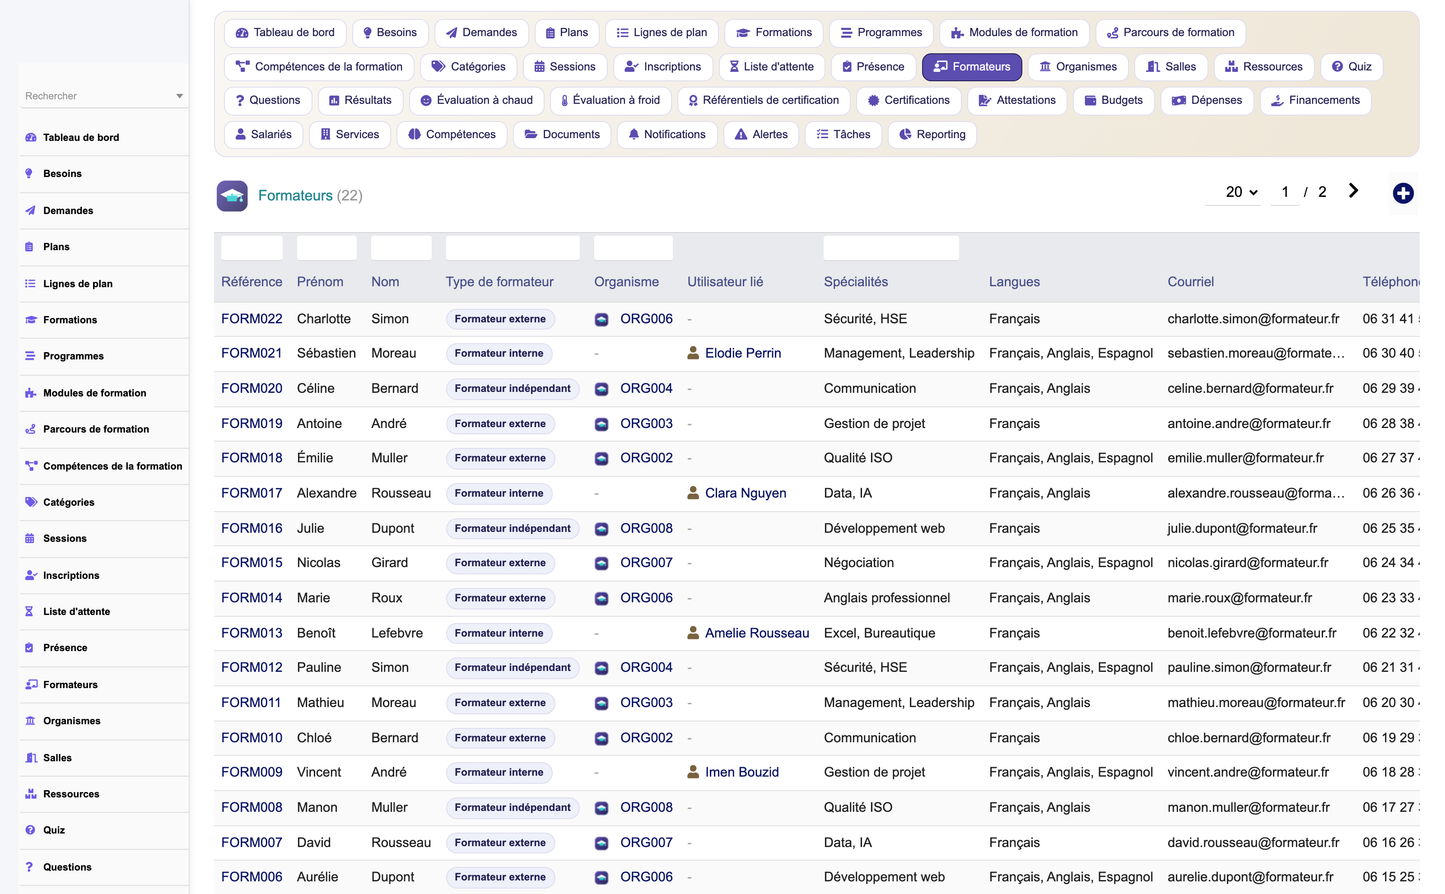Image resolution: width=1445 pixels, height=894 pixels.
Task: Click Formateur interne badge in FORM013 row
Action: pyautogui.click(x=499, y=633)
